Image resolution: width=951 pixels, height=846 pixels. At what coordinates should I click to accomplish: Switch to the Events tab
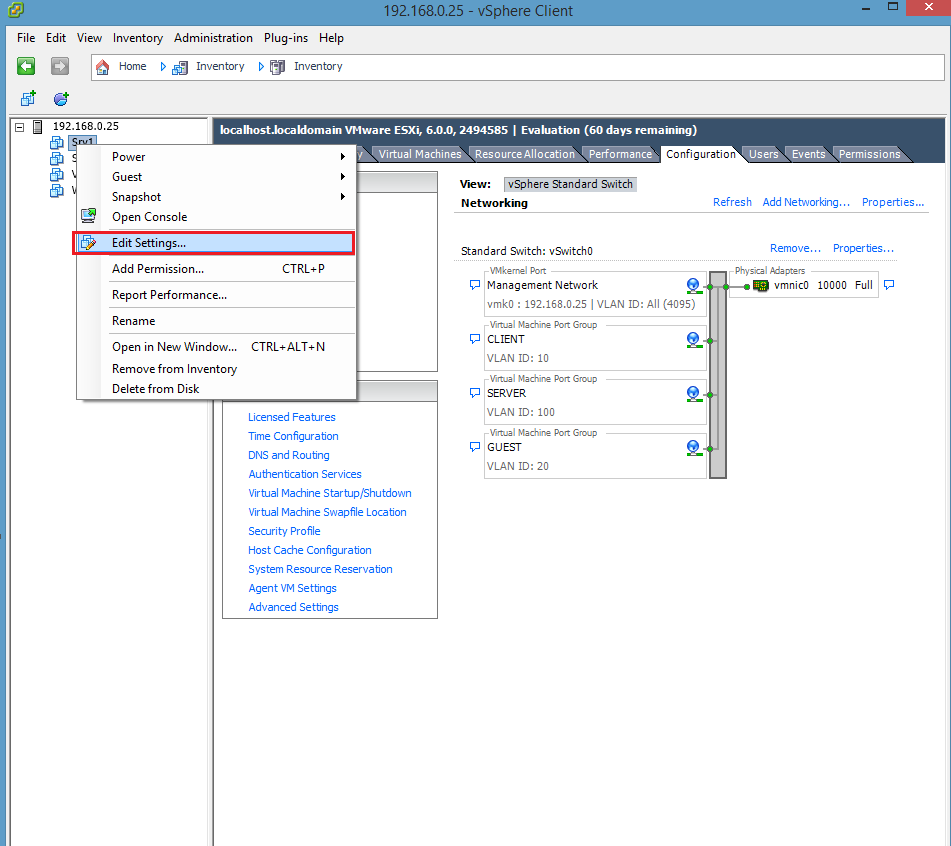coord(808,154)
